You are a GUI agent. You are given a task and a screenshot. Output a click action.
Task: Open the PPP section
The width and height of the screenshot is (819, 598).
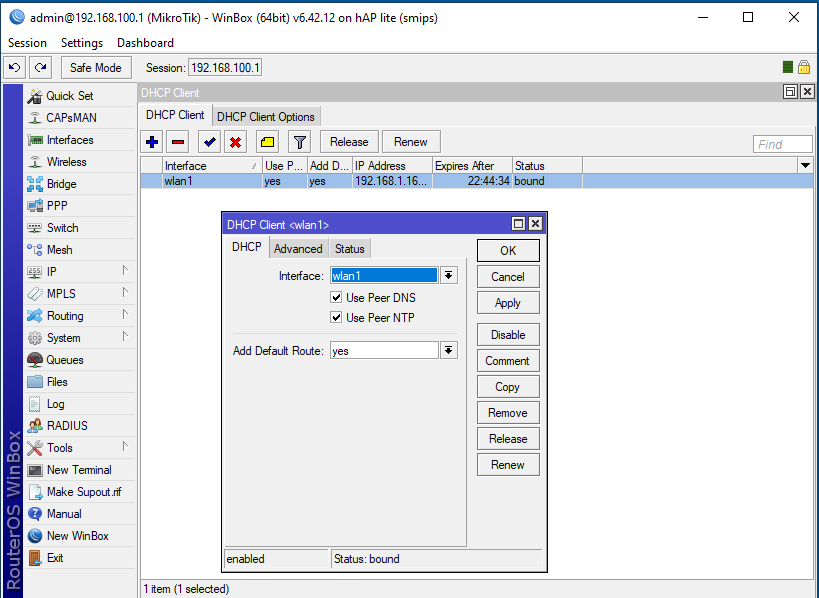point(80,206)
